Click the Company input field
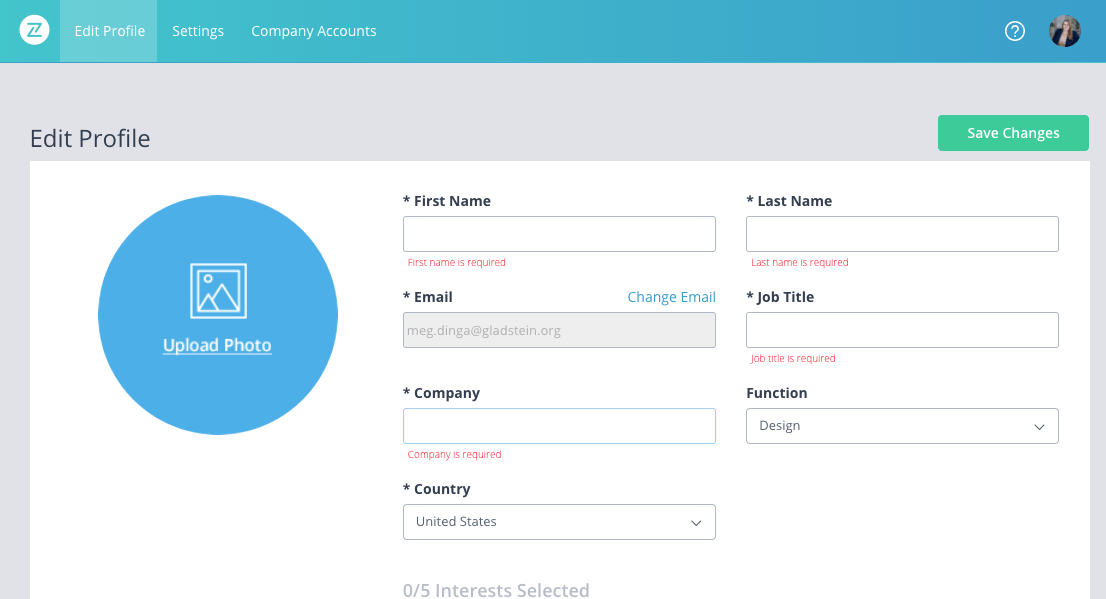 coord(559,426)
